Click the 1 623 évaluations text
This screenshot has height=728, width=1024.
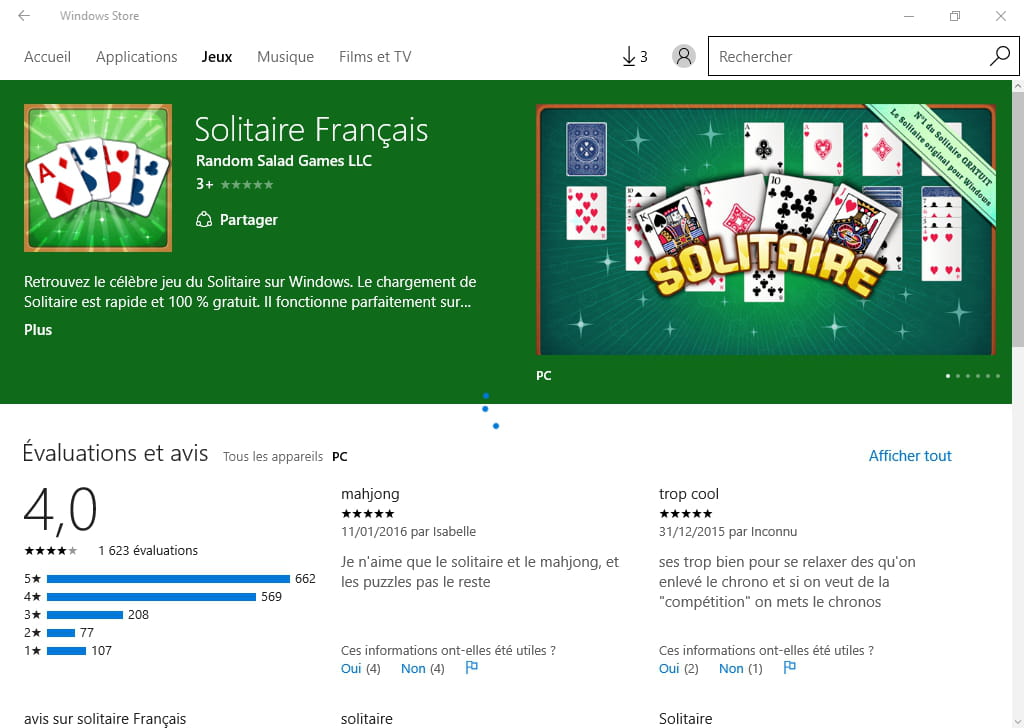[x=148, y=550]
